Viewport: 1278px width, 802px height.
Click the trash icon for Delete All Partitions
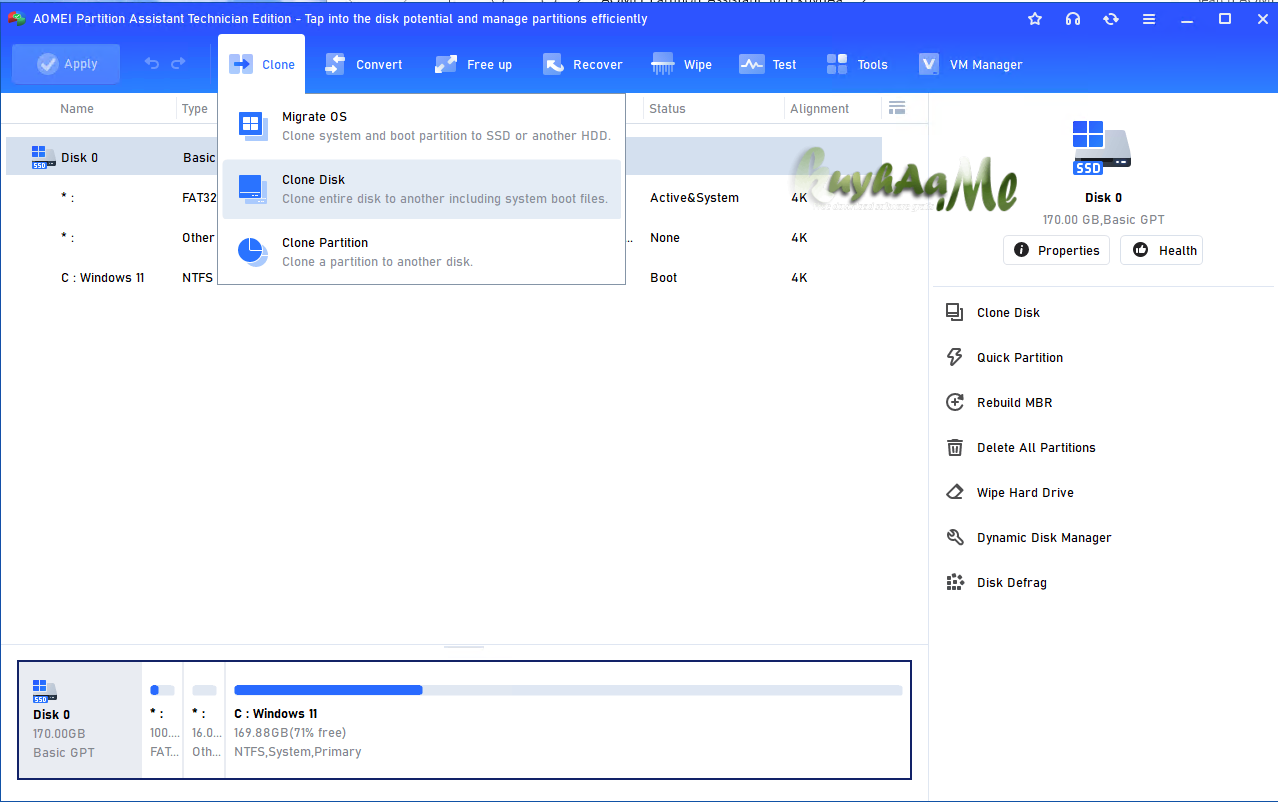point(955,447)
